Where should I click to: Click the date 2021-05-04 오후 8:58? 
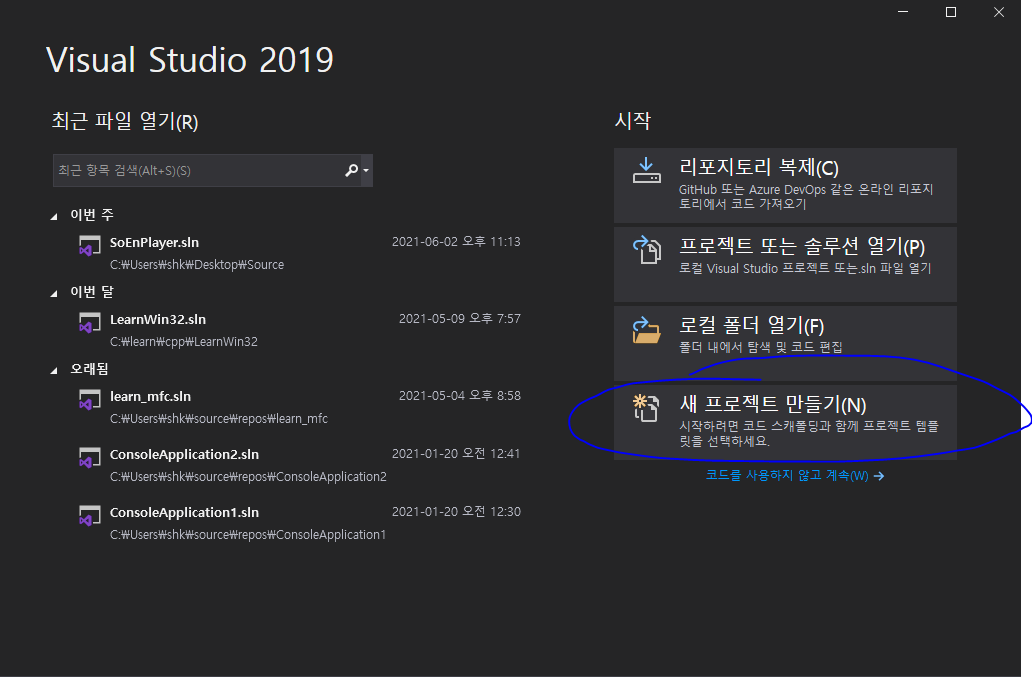point(459,395)
